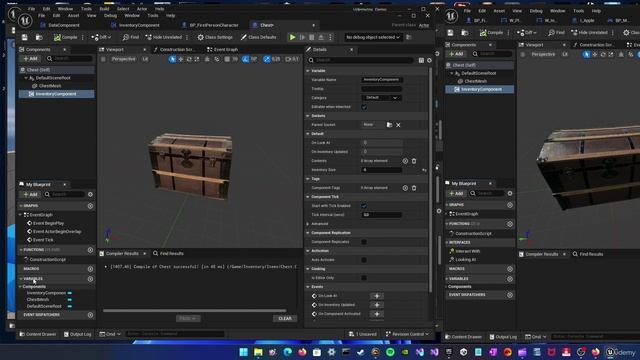
Task: Toggle ChestMesh variable visibility in My Blueprint
Action: 70,300
